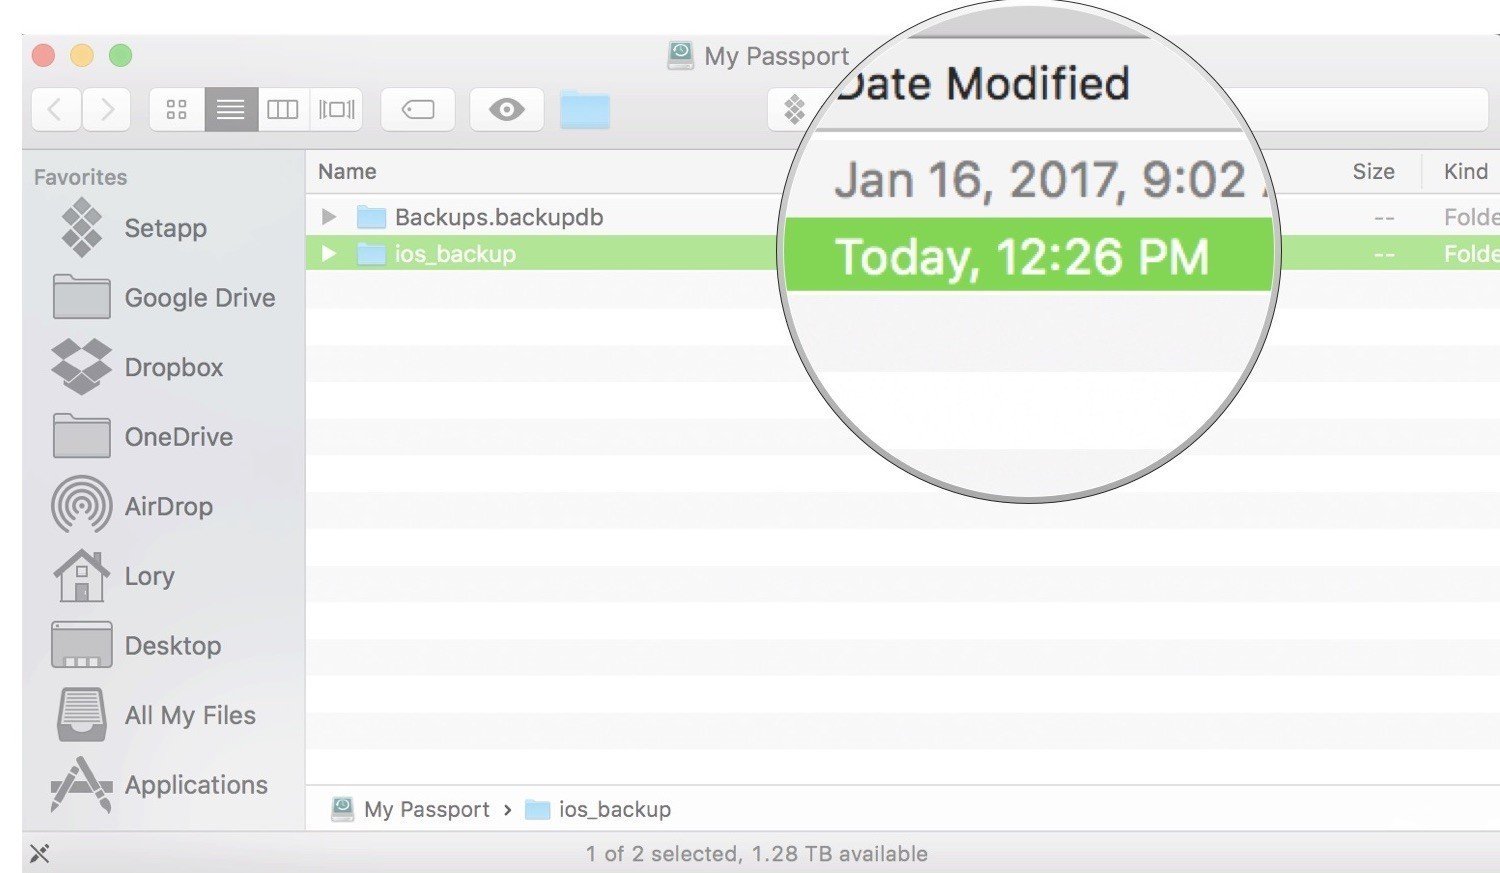The image size is (1500, 873).
Task: Click My Passport in the path bar
Action: click(x=411, y=809)
